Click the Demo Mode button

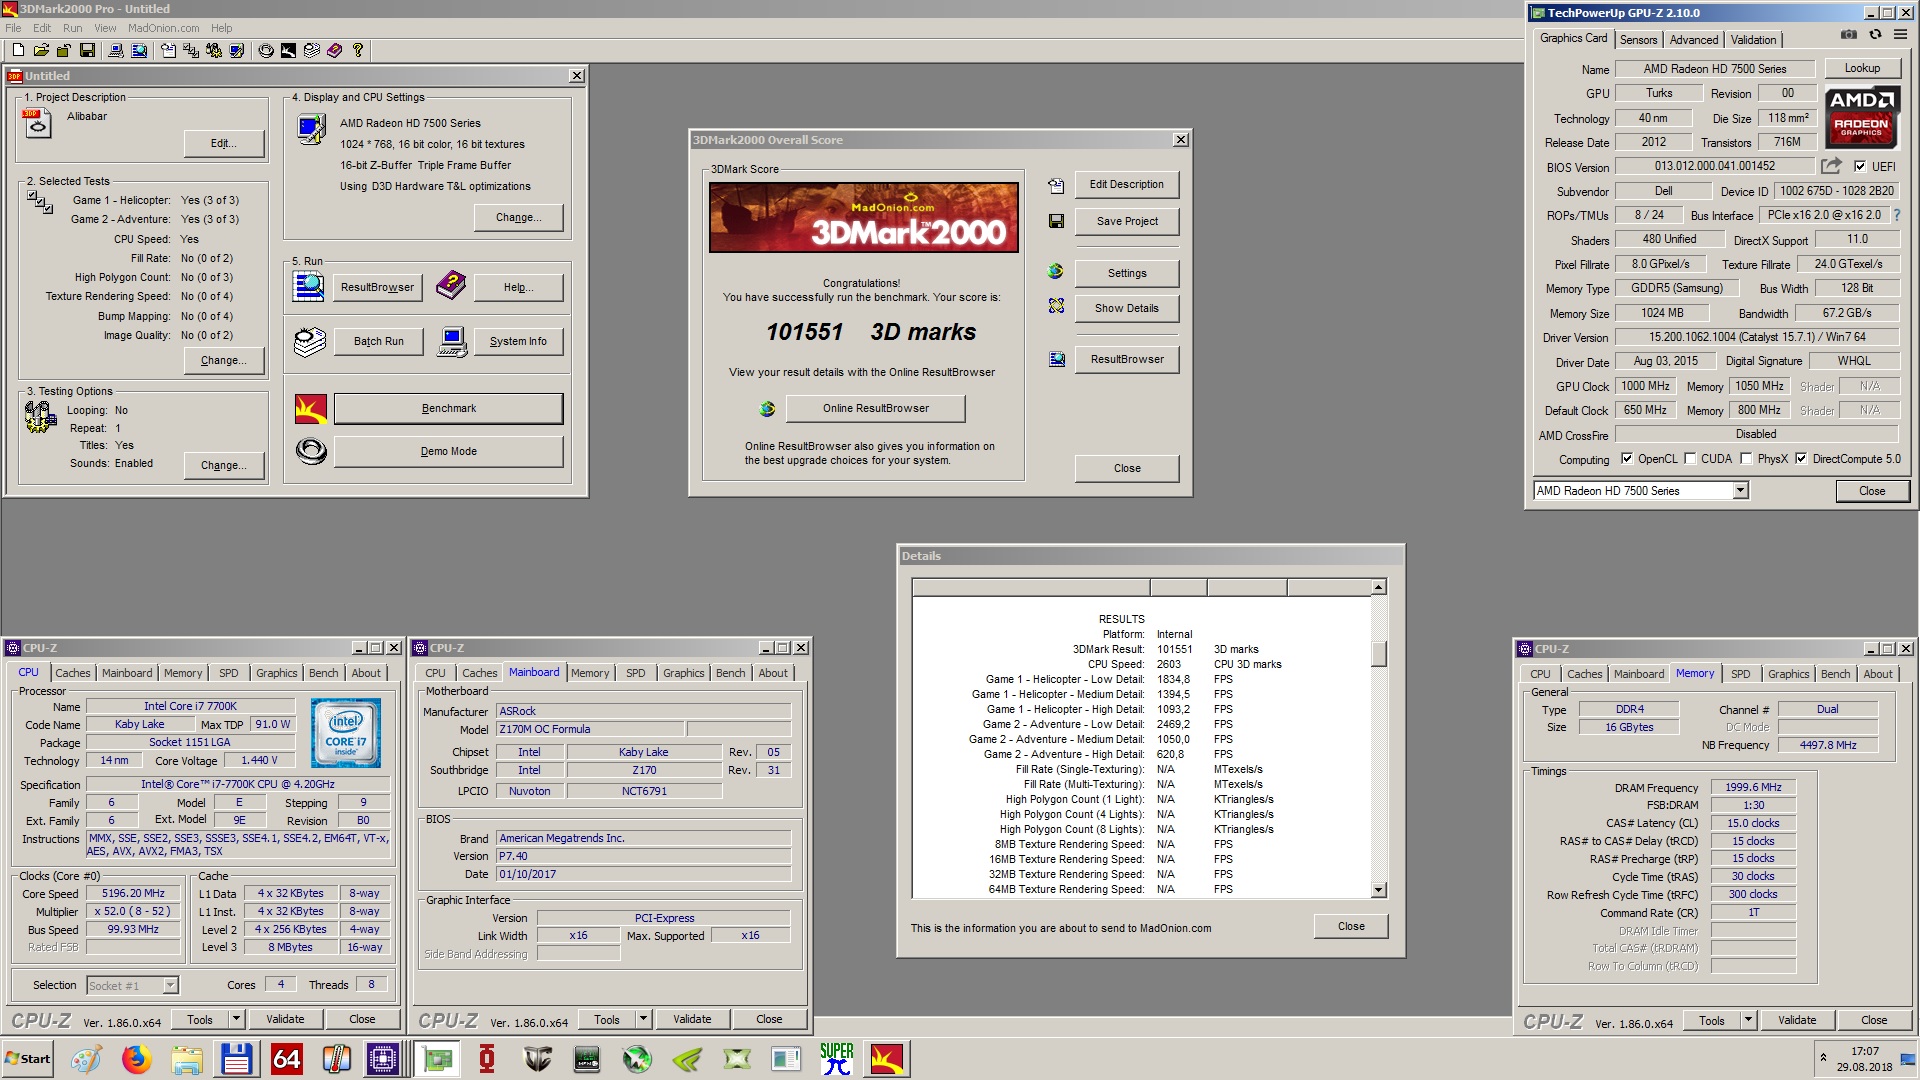pos(449,451)
